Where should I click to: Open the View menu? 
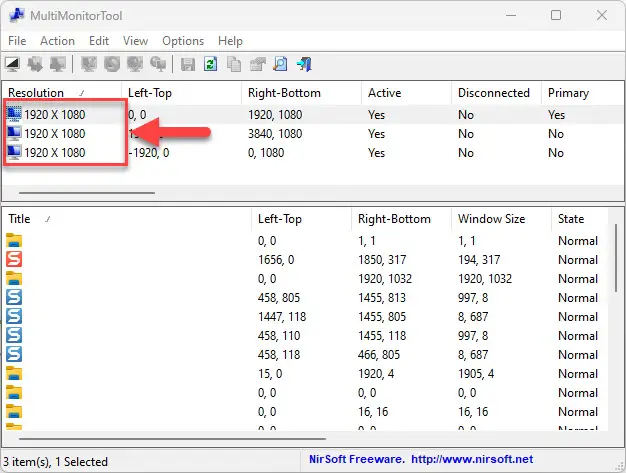[135, 41]
